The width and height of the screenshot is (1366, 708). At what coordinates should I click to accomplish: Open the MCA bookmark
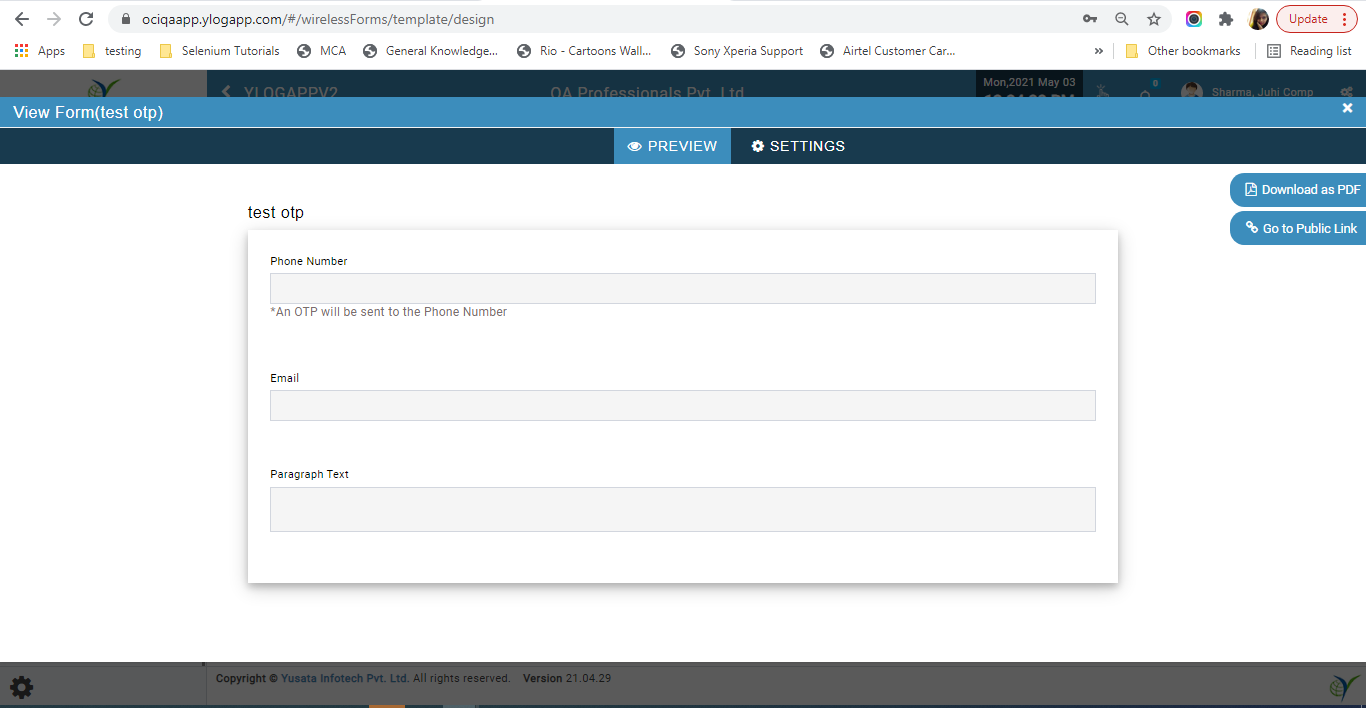pyautogui.click(x=322, y=51)
